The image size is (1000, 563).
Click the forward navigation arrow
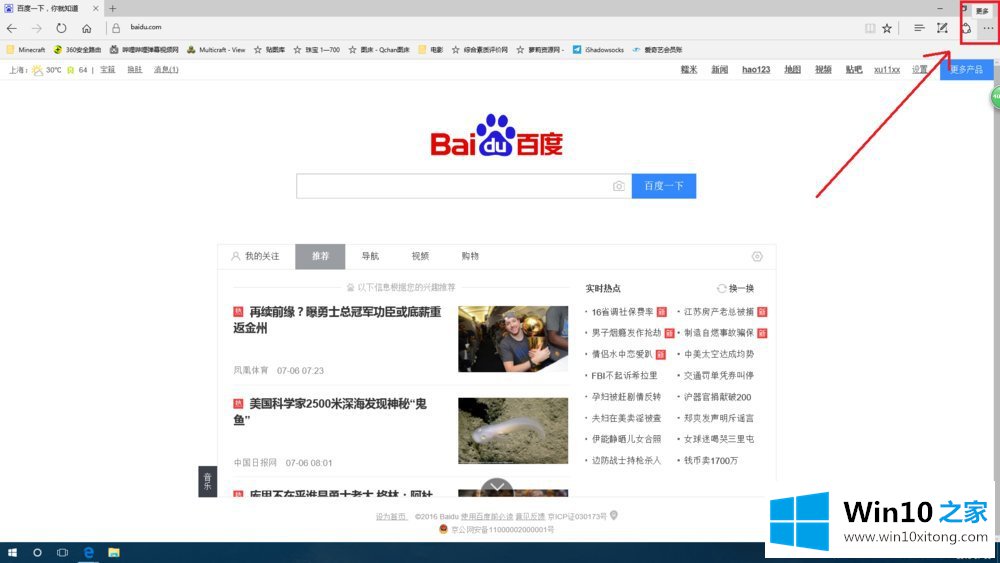pos(36,28)
